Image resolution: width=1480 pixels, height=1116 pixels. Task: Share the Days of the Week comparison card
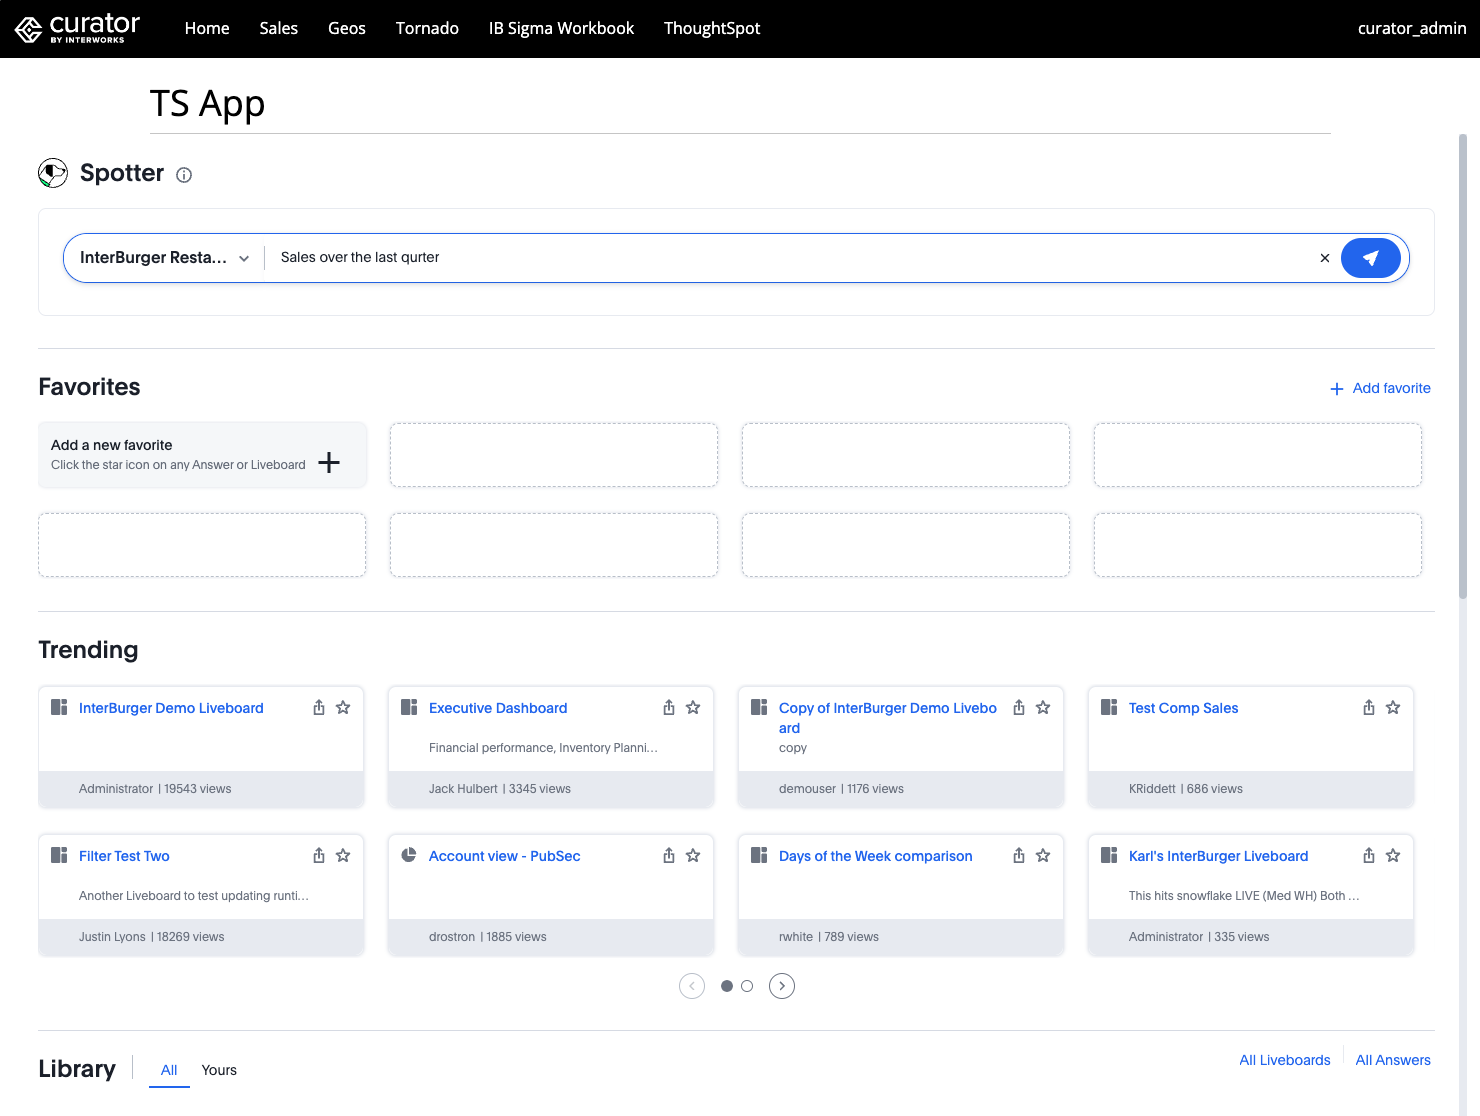coord(1019,856)
